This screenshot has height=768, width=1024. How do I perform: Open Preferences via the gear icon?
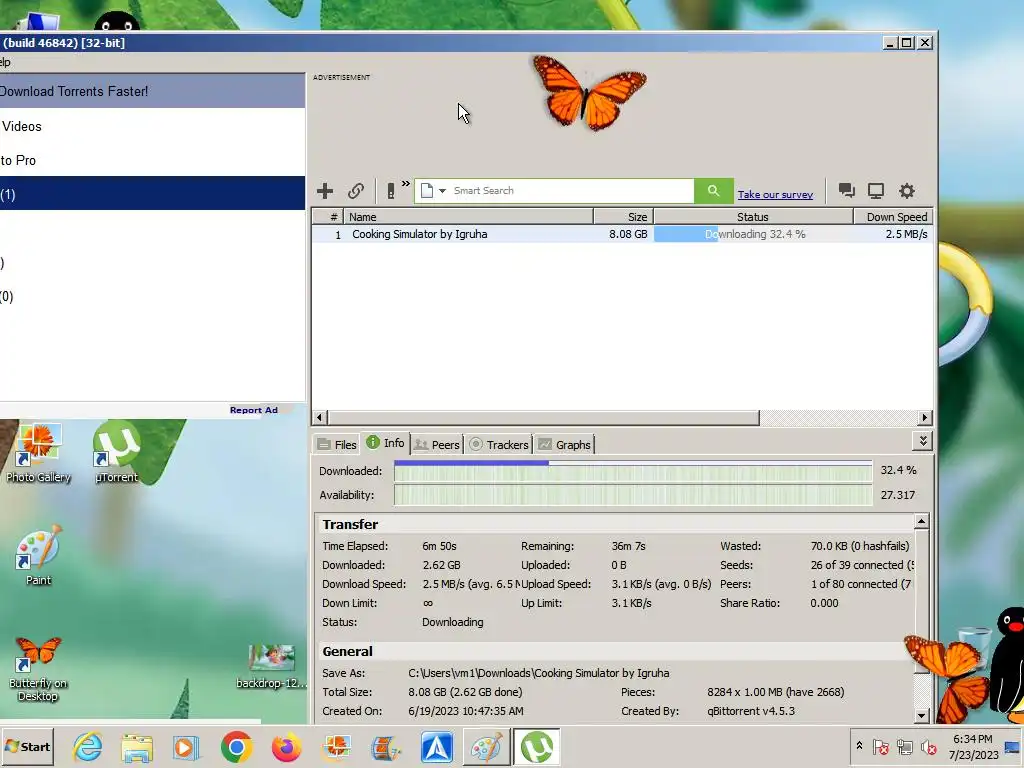tap(906, 191)
